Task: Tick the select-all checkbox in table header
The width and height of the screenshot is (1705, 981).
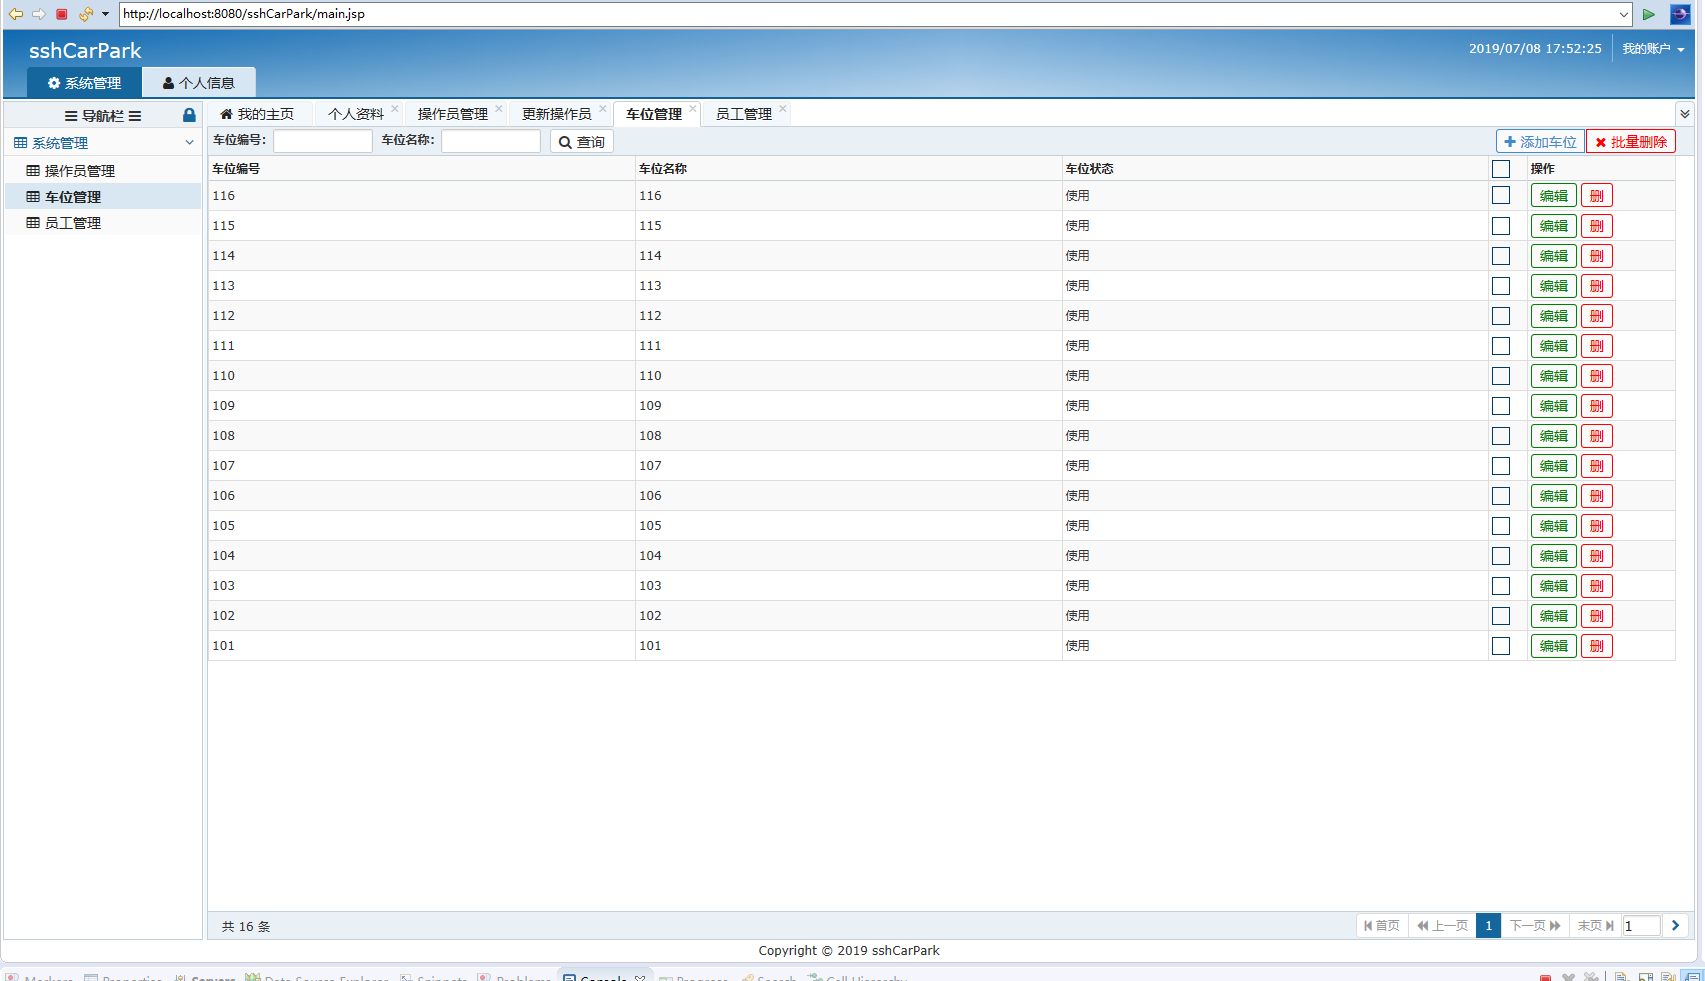Action: tap(1500, 169)
